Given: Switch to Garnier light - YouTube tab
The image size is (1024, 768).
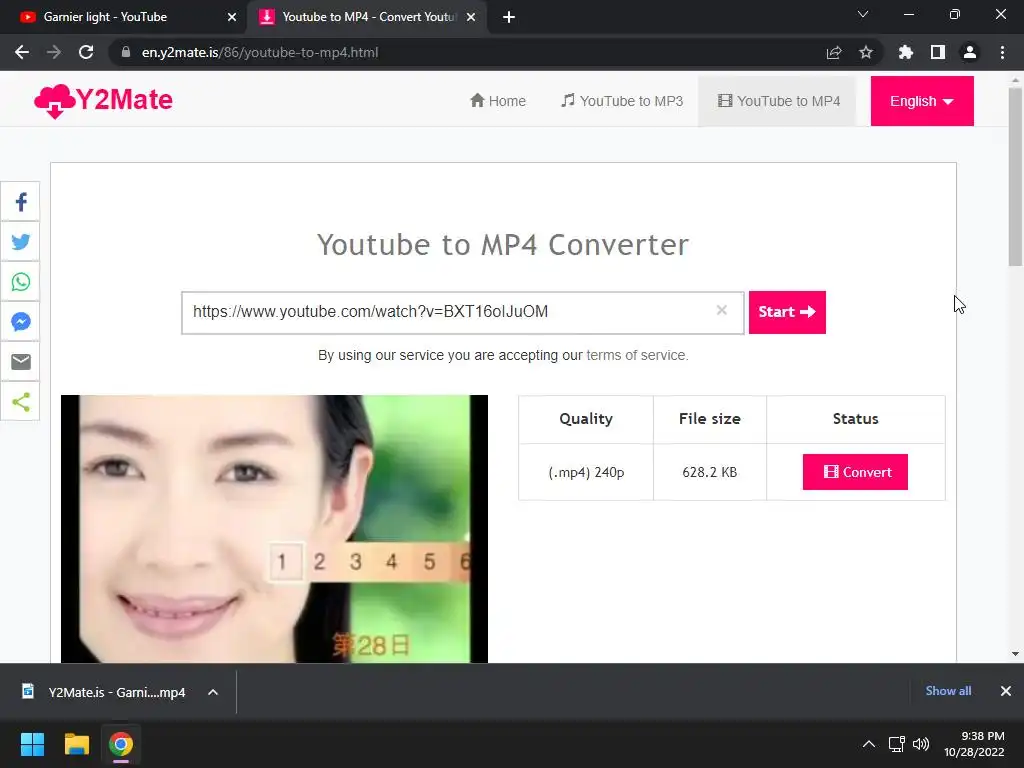Looking at the screenshot, I should pyautogui.click(x=124, y=17).
